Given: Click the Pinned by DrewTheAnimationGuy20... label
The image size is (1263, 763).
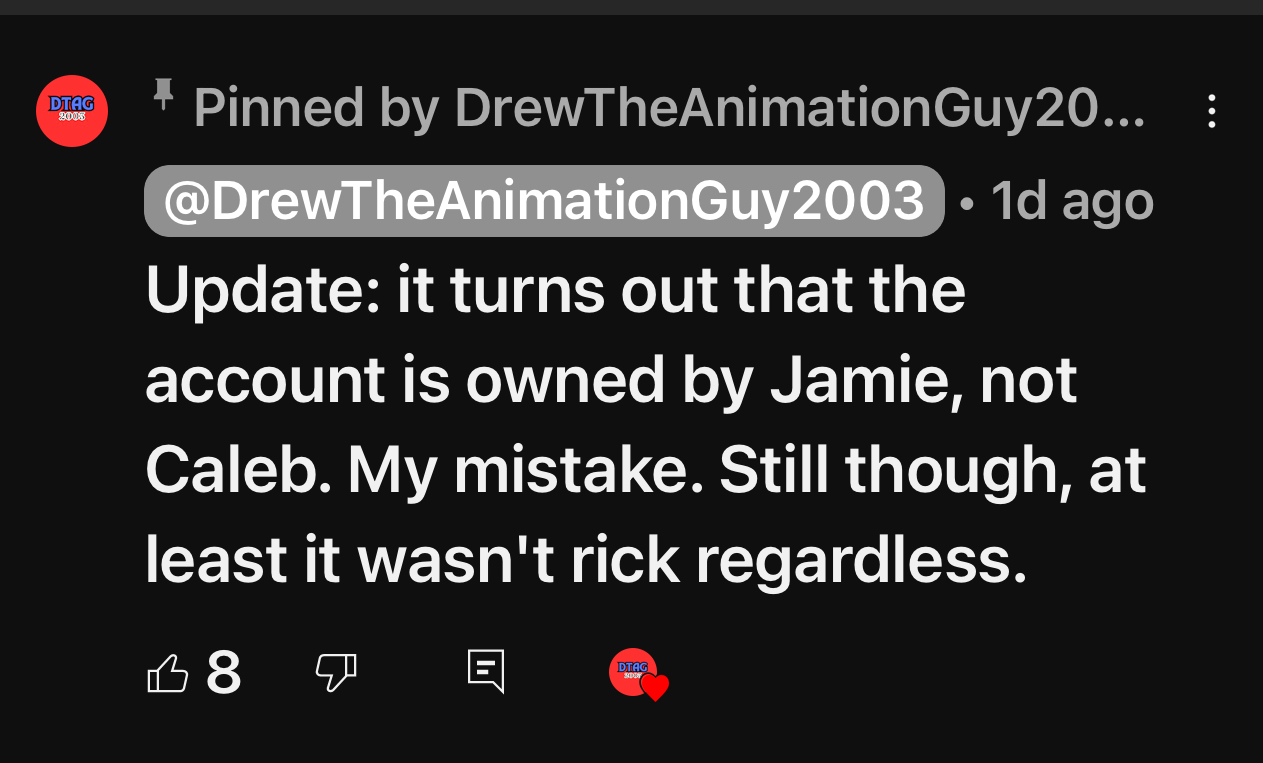Looking at the screenshot, I should tap(668, 108).
